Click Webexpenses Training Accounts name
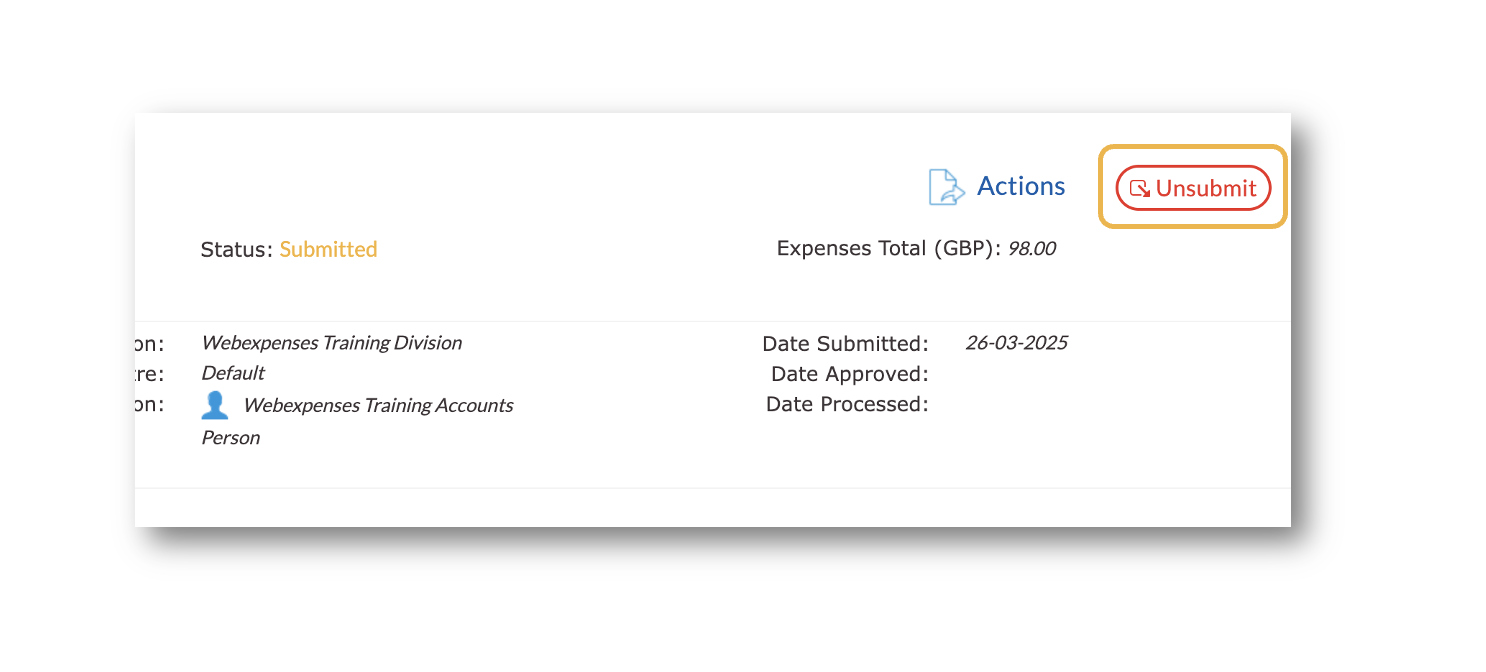 [378, 405]
